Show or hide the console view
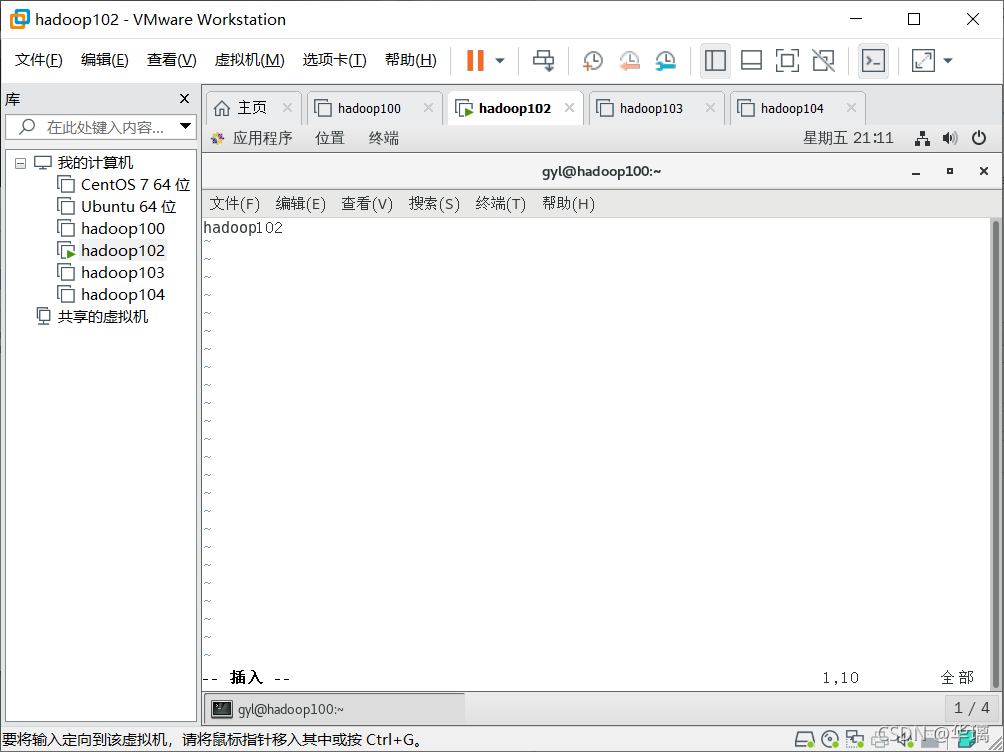This screenshot has width=1004, height=752. click(x=873, y=60)
